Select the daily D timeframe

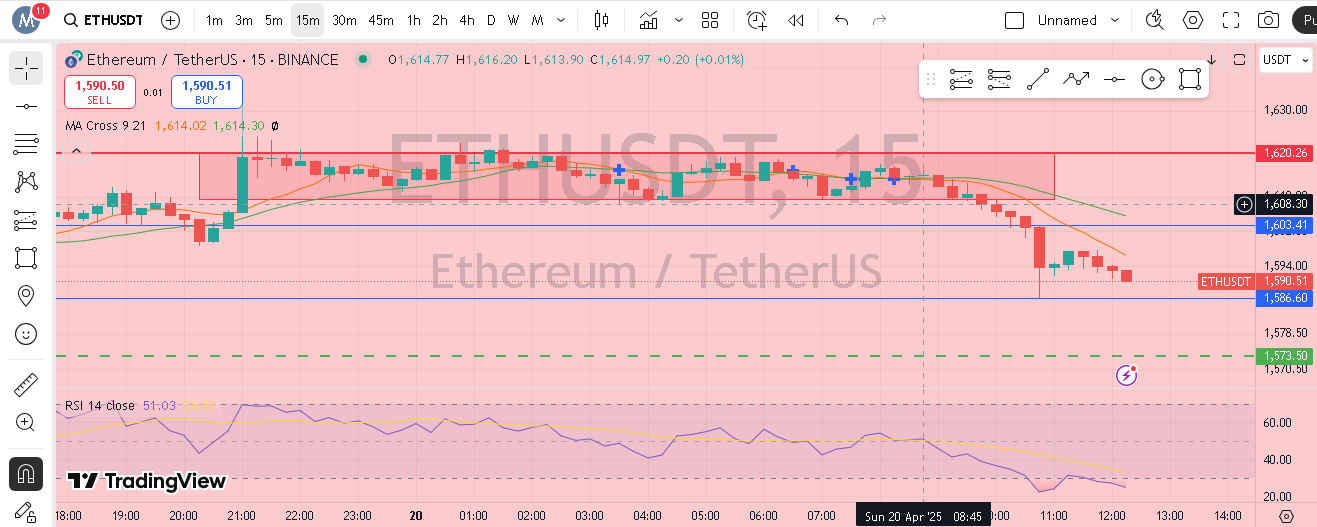point(491,20)
